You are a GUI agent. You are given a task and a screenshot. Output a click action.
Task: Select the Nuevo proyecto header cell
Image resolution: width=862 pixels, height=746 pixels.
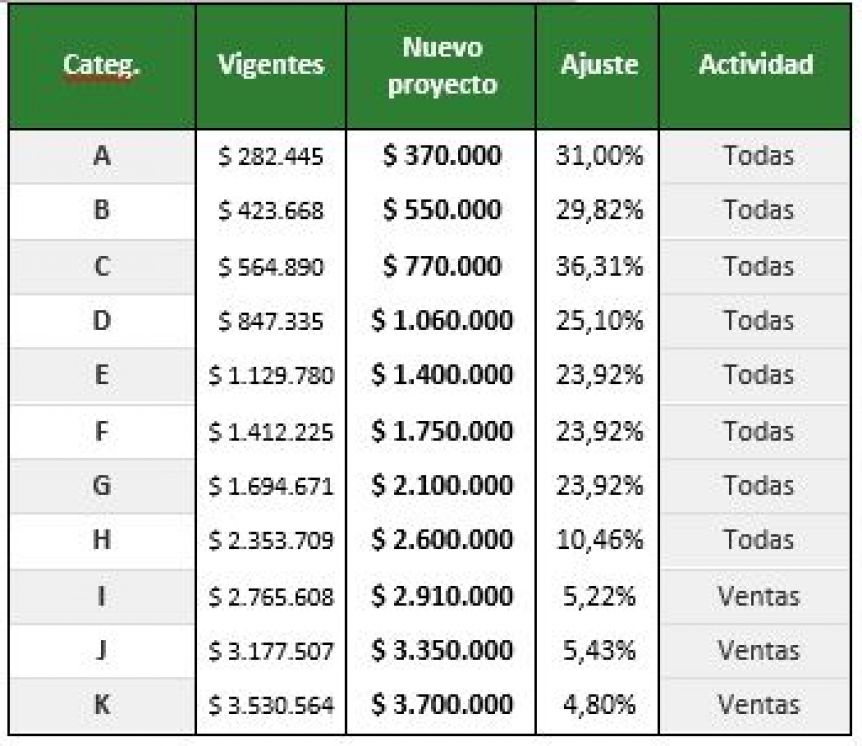(441, 67)
